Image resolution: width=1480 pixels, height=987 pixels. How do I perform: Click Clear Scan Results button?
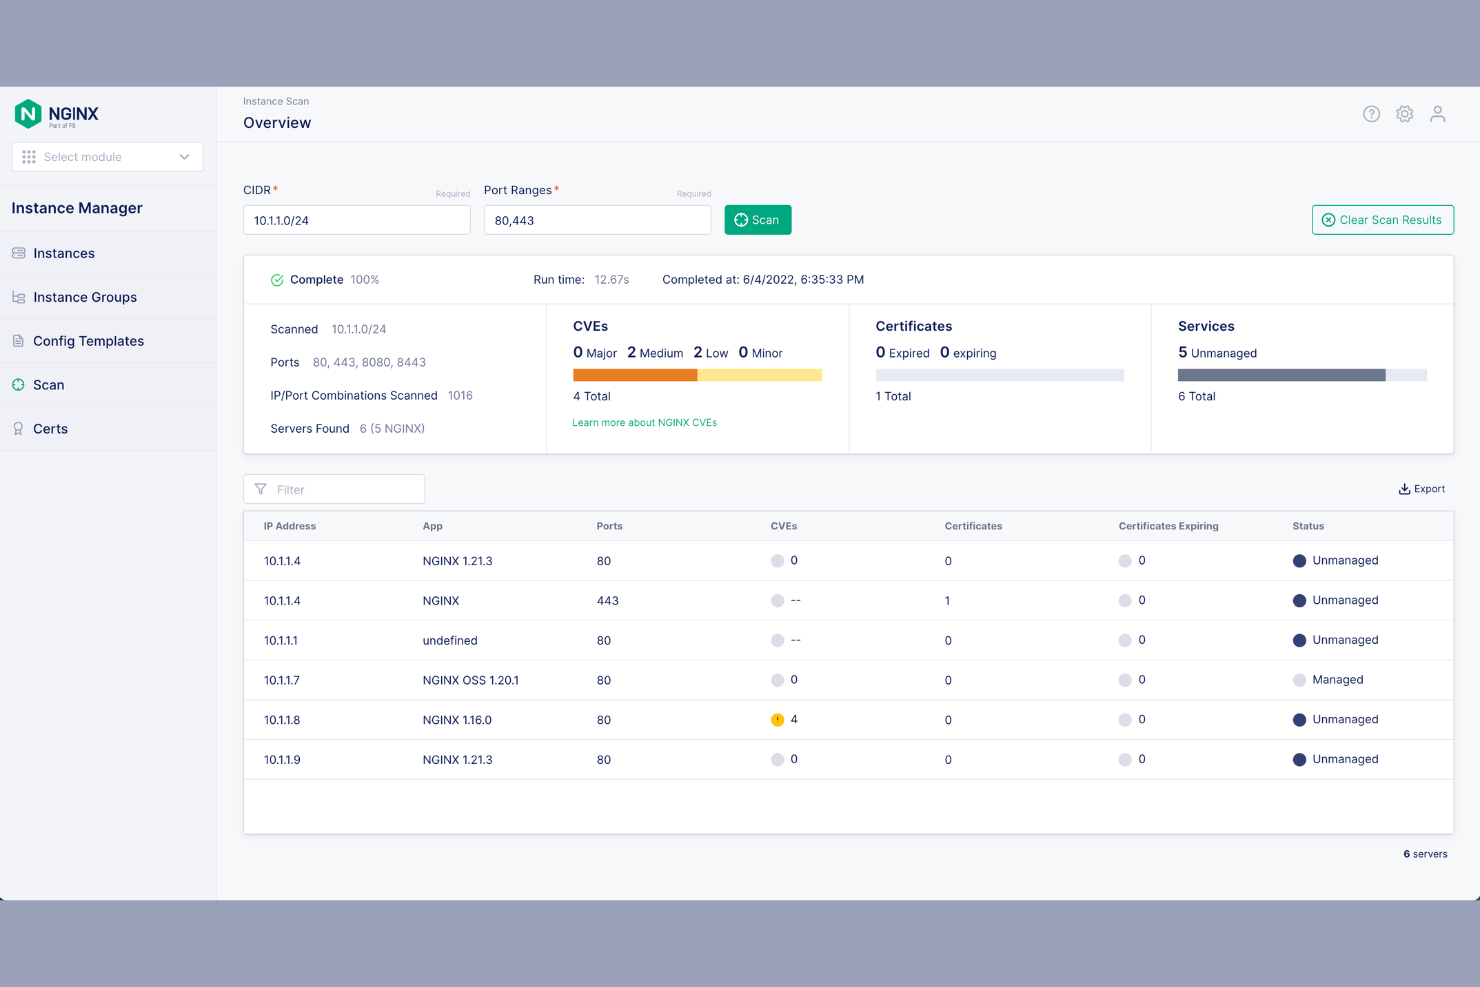click(x=1382, y=220)
